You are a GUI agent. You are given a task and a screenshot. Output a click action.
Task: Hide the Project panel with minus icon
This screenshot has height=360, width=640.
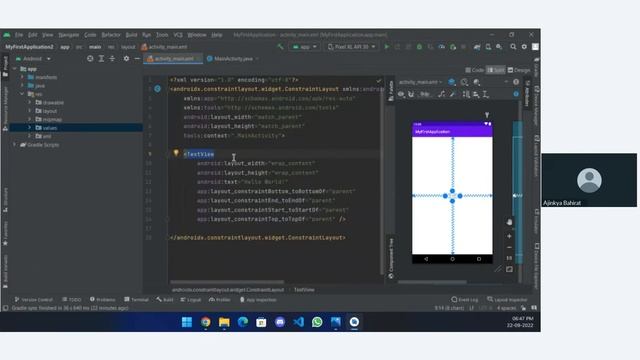137,59
